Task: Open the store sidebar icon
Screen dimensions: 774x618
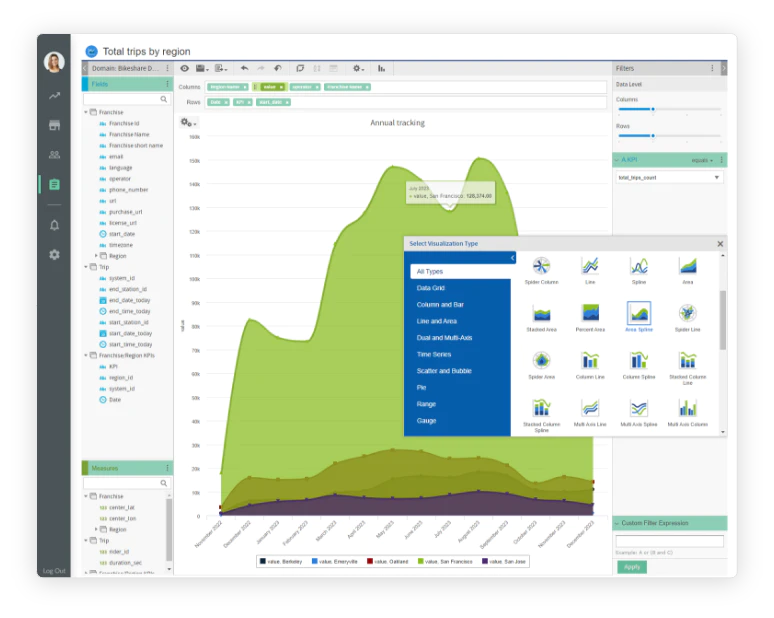Action: [x=54, y=125]
